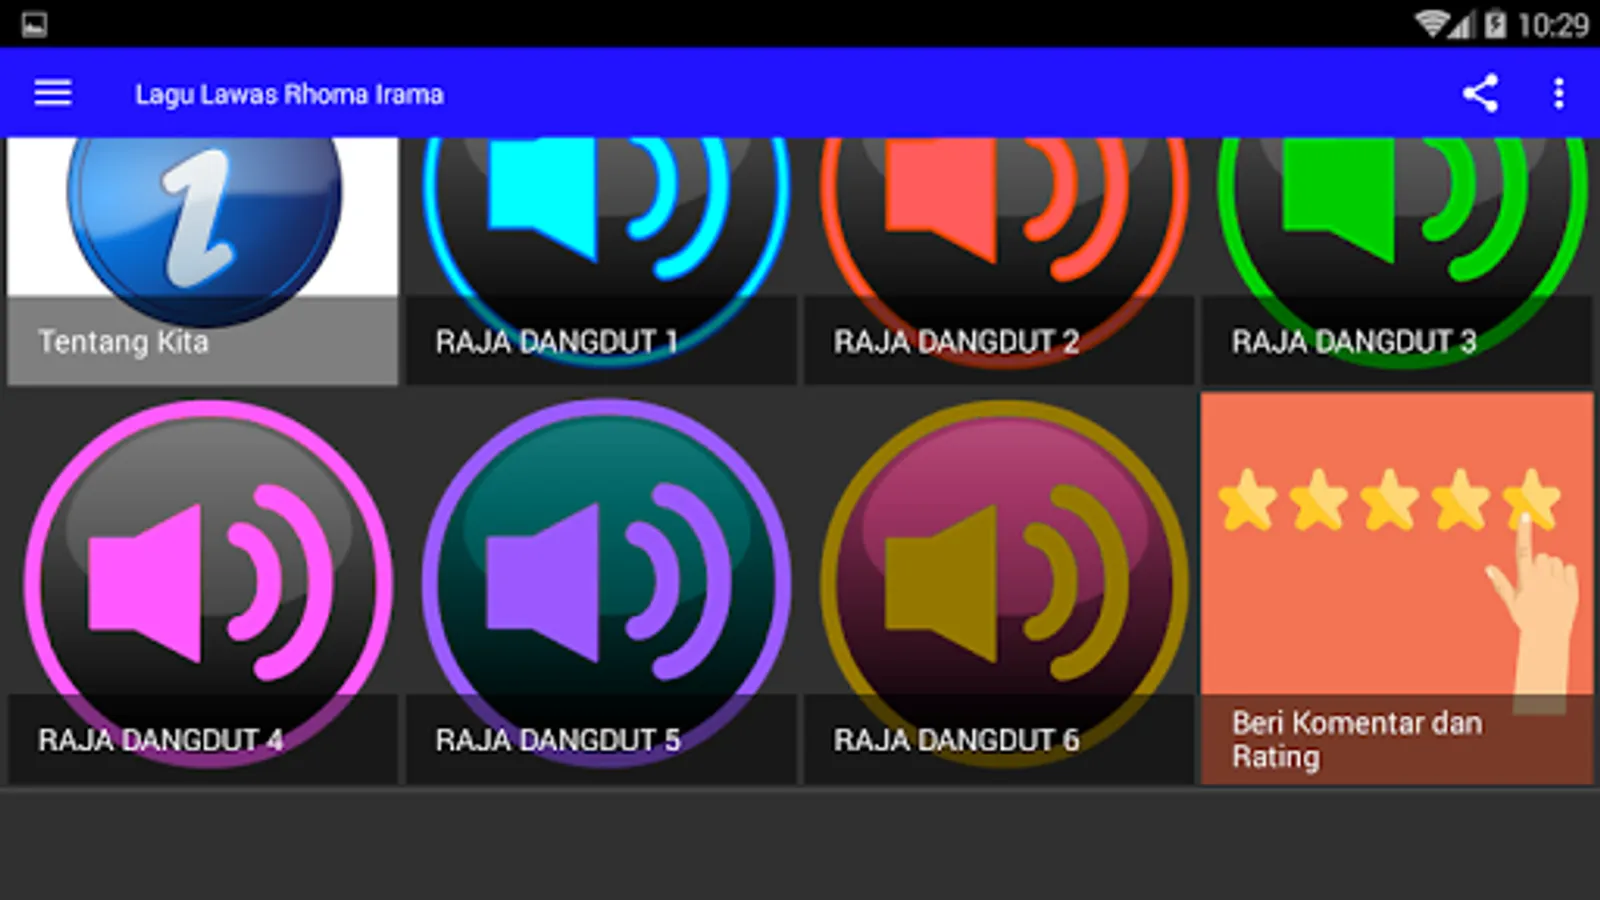Tap the gold speaker icon
This screenshot has height=900, width=1600.
pyautogui.click(x=1004, y=585)
